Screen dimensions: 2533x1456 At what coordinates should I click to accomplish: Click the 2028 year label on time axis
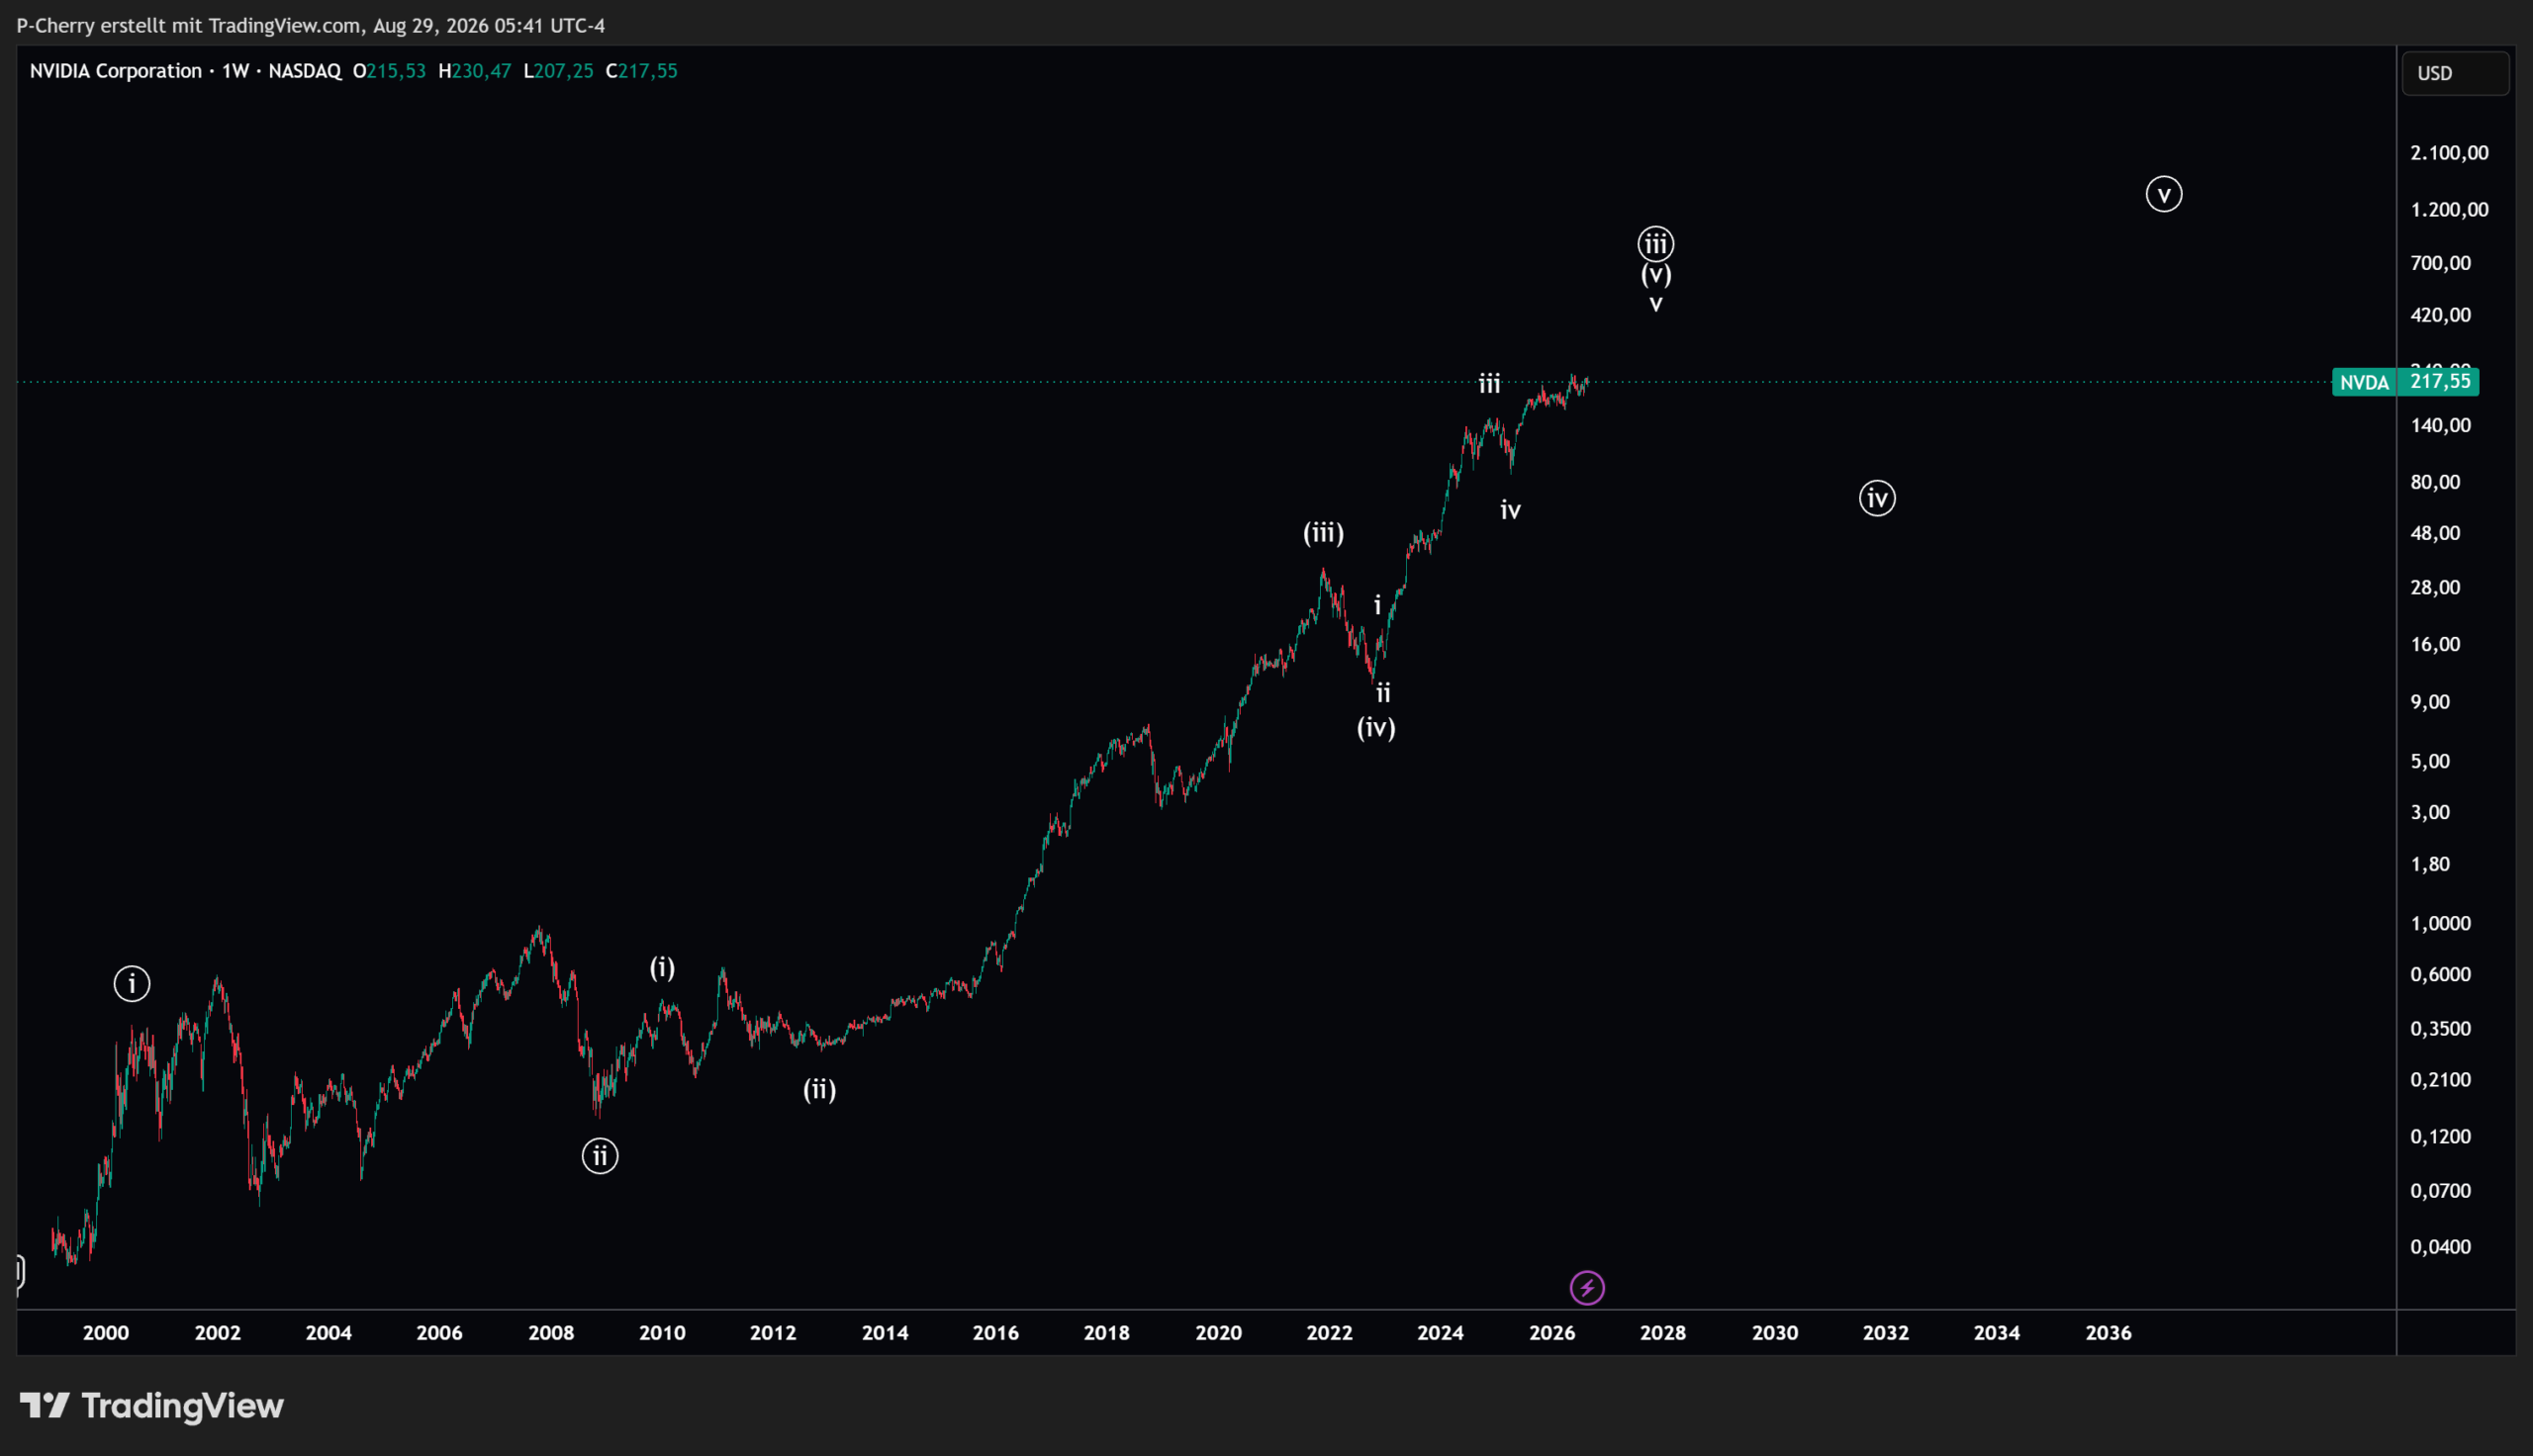point(1664,1333)
